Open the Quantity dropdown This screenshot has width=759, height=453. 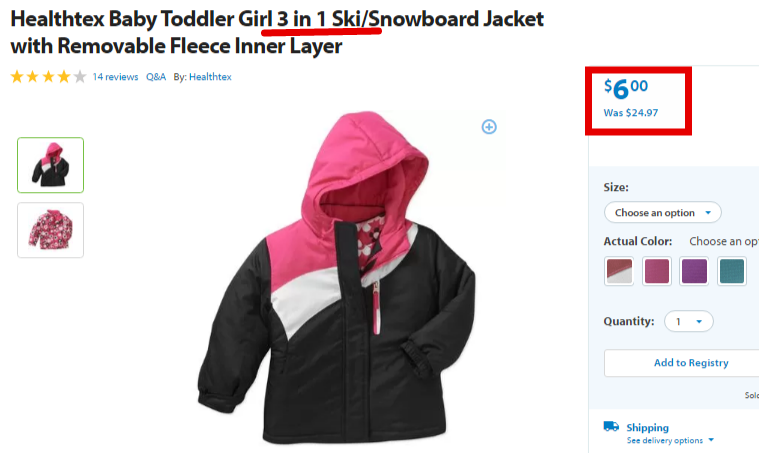[x=688, y=321]
